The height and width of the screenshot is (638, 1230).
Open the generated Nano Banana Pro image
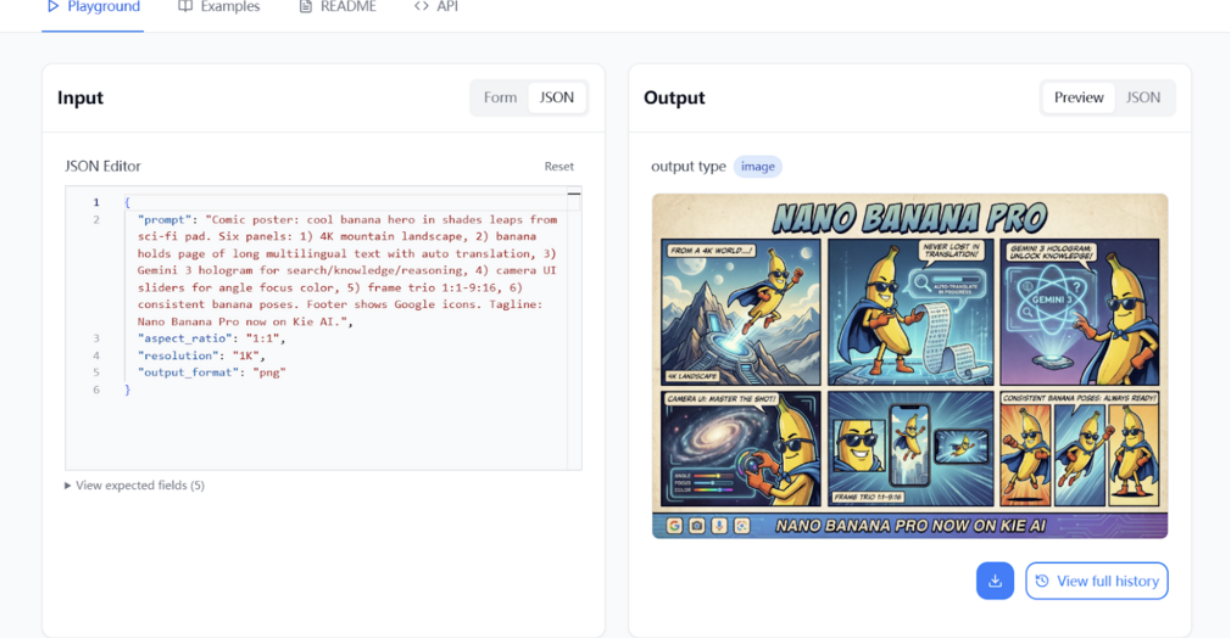[910, 366]
